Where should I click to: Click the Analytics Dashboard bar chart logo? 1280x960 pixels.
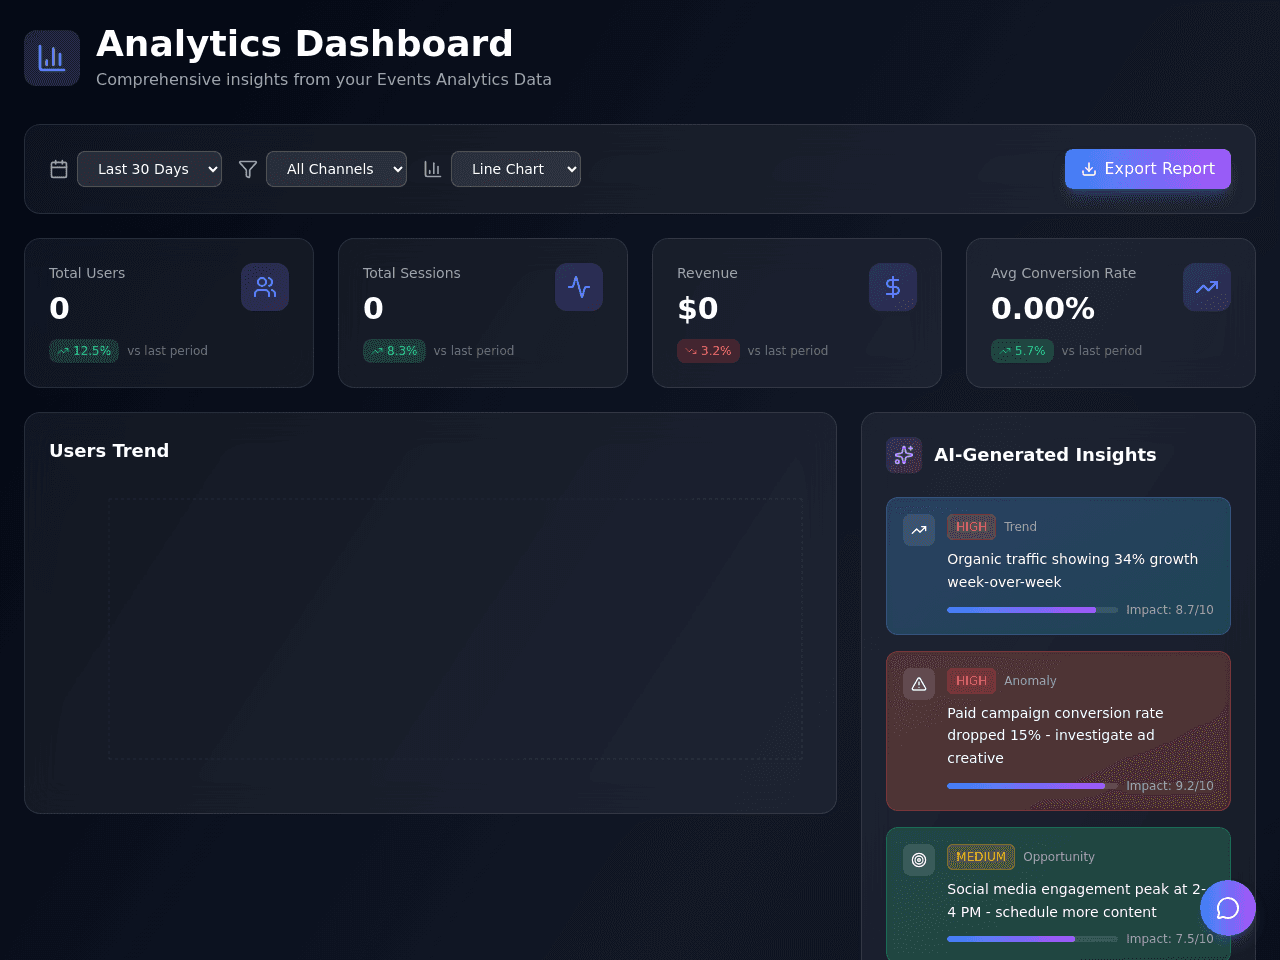pyautogui.click(x=52, y=58)
